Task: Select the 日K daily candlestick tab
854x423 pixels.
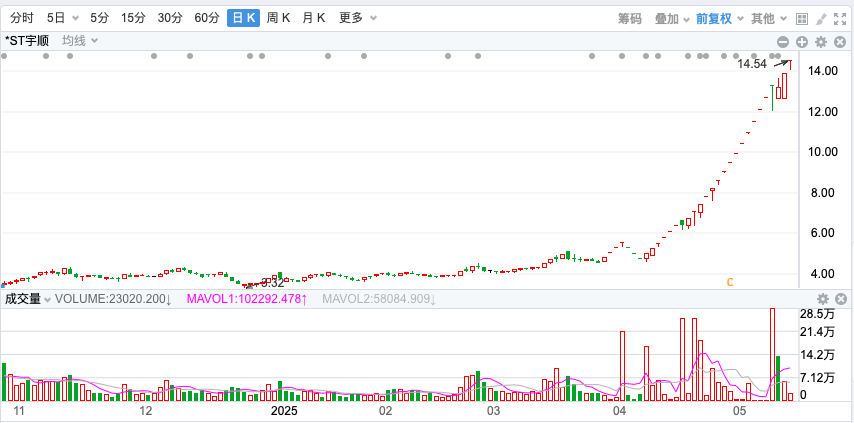Action: 243,18
